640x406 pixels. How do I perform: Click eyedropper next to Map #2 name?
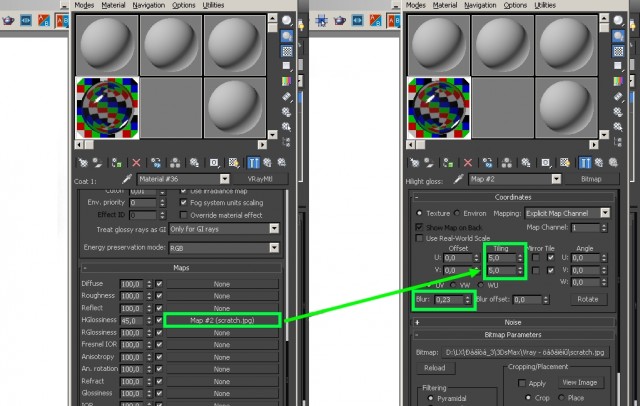[x=458, y=179]
